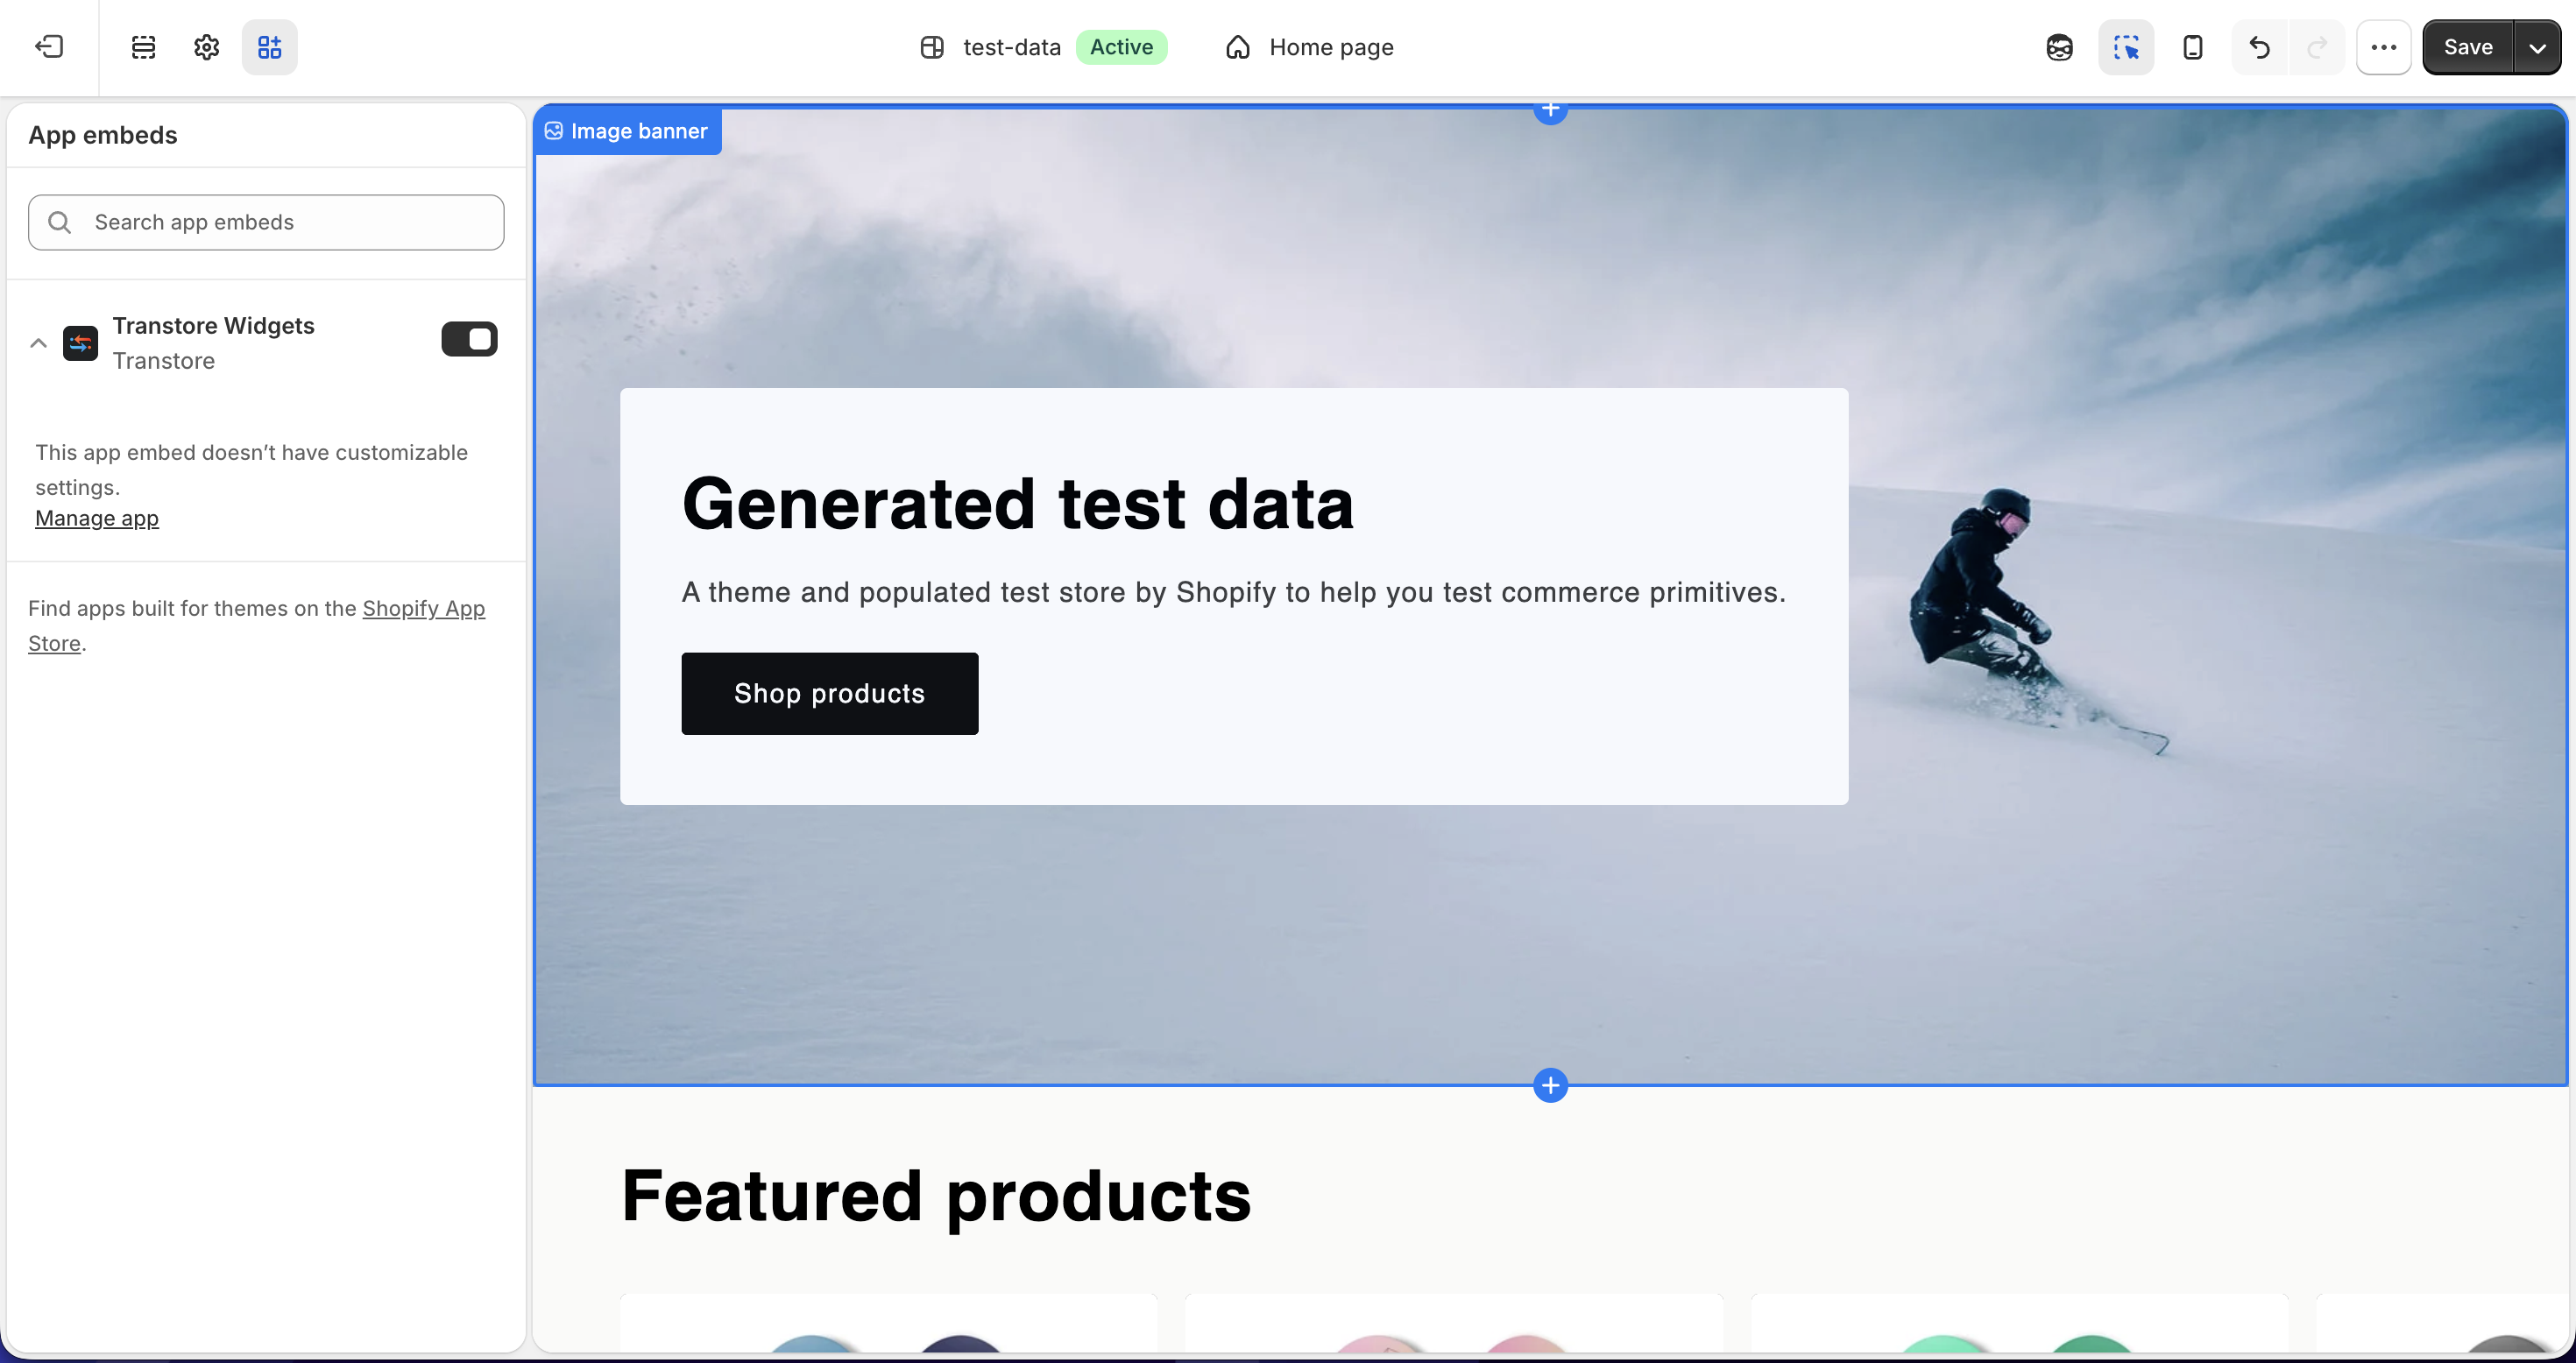Click the Shop products button
The image size is (2576, 1363).
point(829,693)
